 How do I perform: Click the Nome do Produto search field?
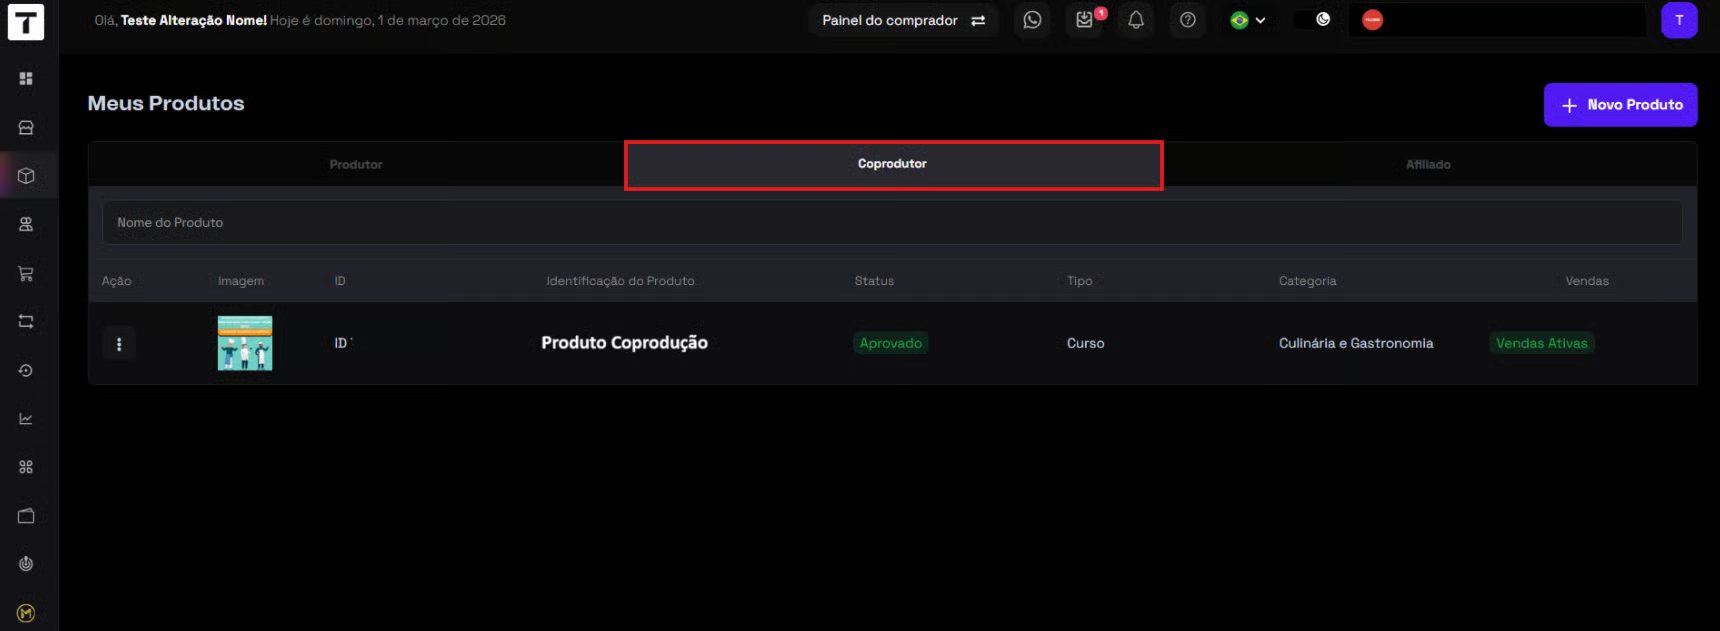892,222
